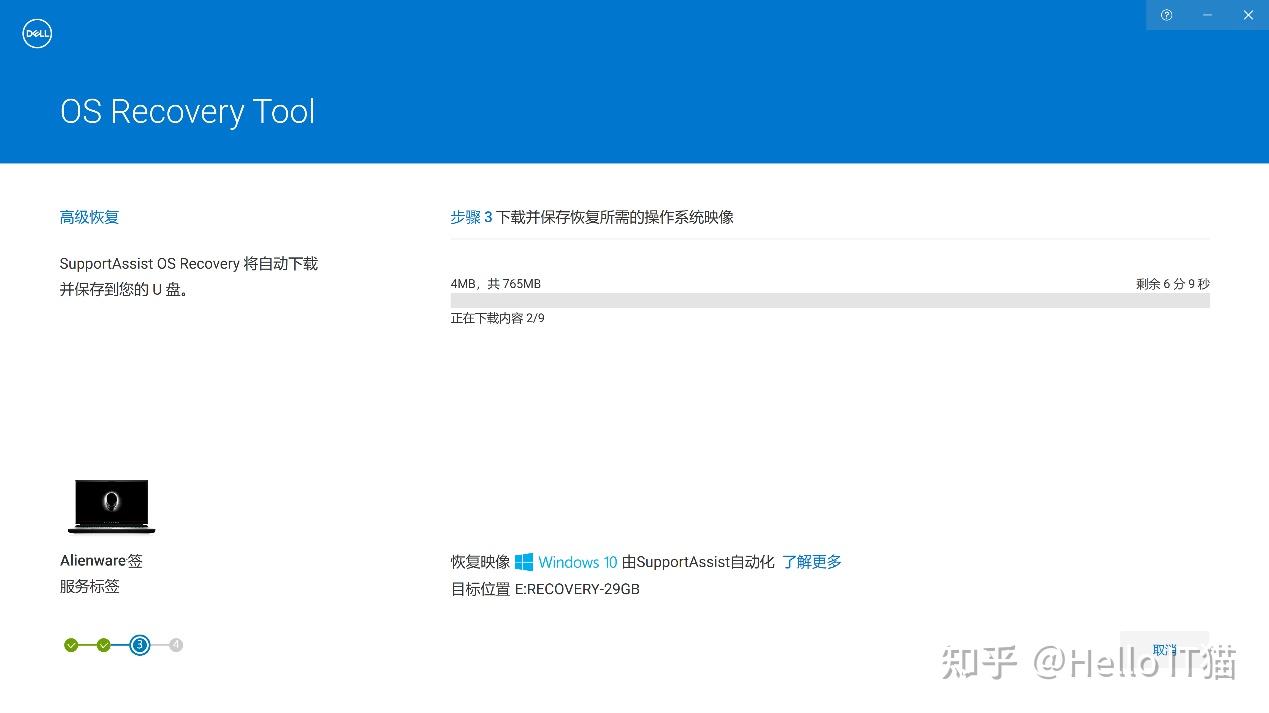Image resolution: width=1269 pixels, height=713 pixels.
Task: Open the help question mark icon
Action: 1166,15
